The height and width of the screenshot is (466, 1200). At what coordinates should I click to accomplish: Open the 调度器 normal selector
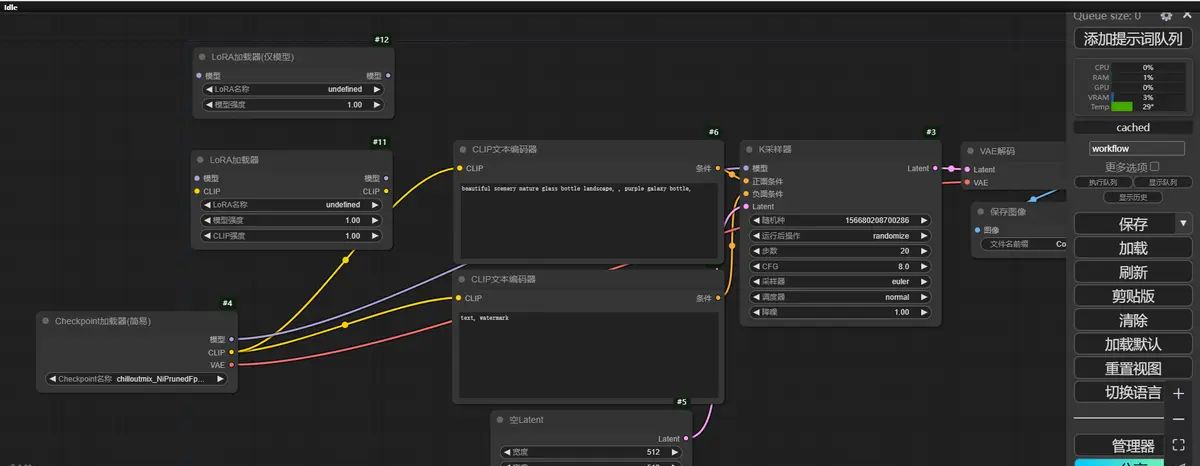pyautogui.click(x=840, y=297)
